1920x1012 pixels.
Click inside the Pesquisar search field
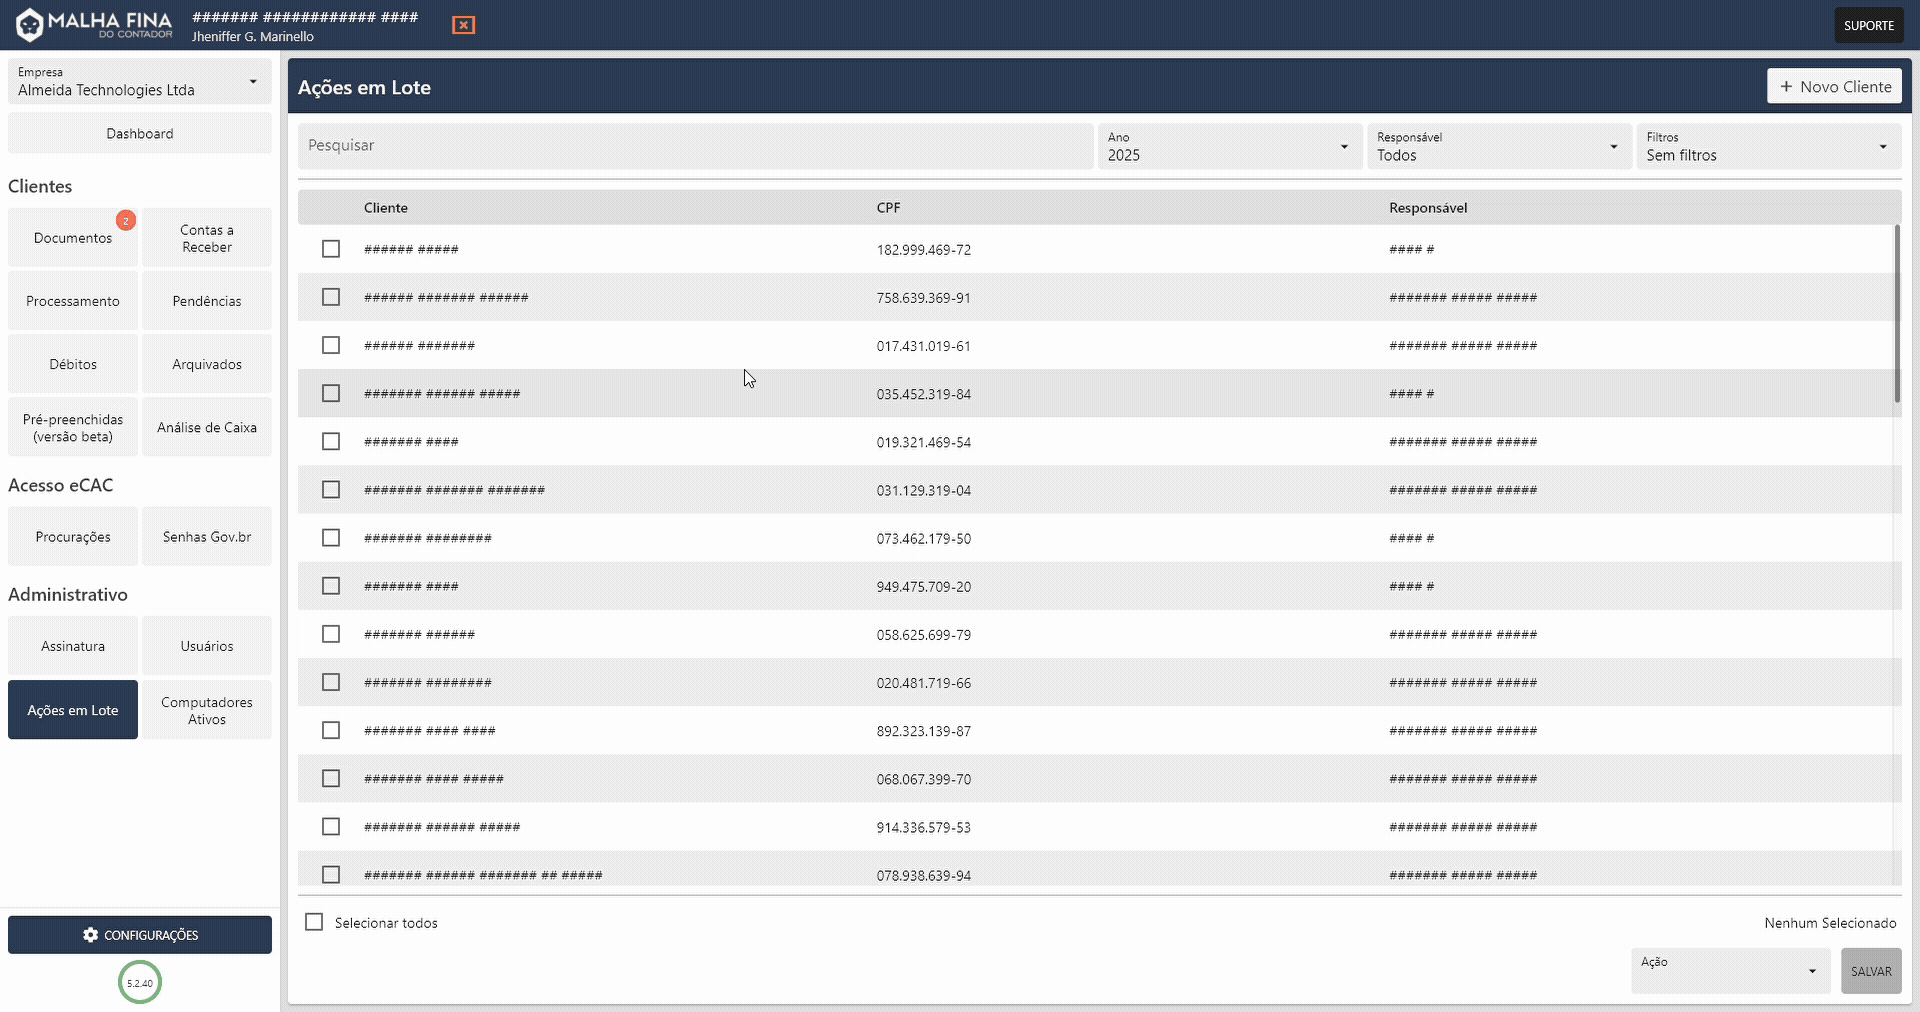tap(697, 145)
